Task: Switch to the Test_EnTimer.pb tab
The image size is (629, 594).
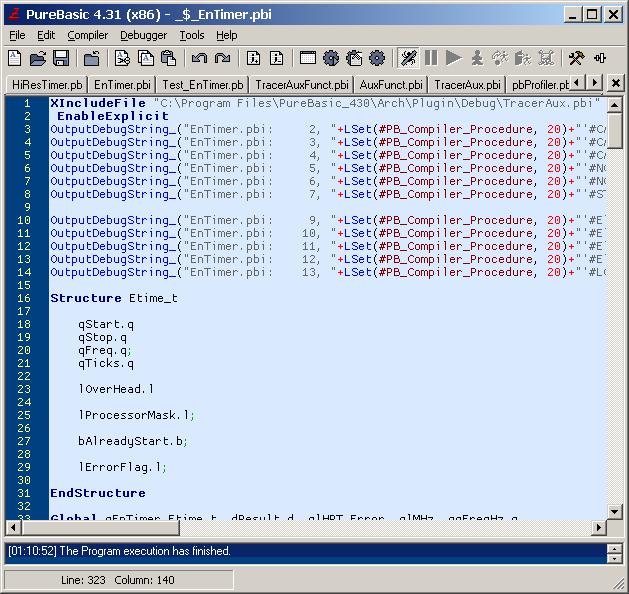Action: click(x=203, y=85)
